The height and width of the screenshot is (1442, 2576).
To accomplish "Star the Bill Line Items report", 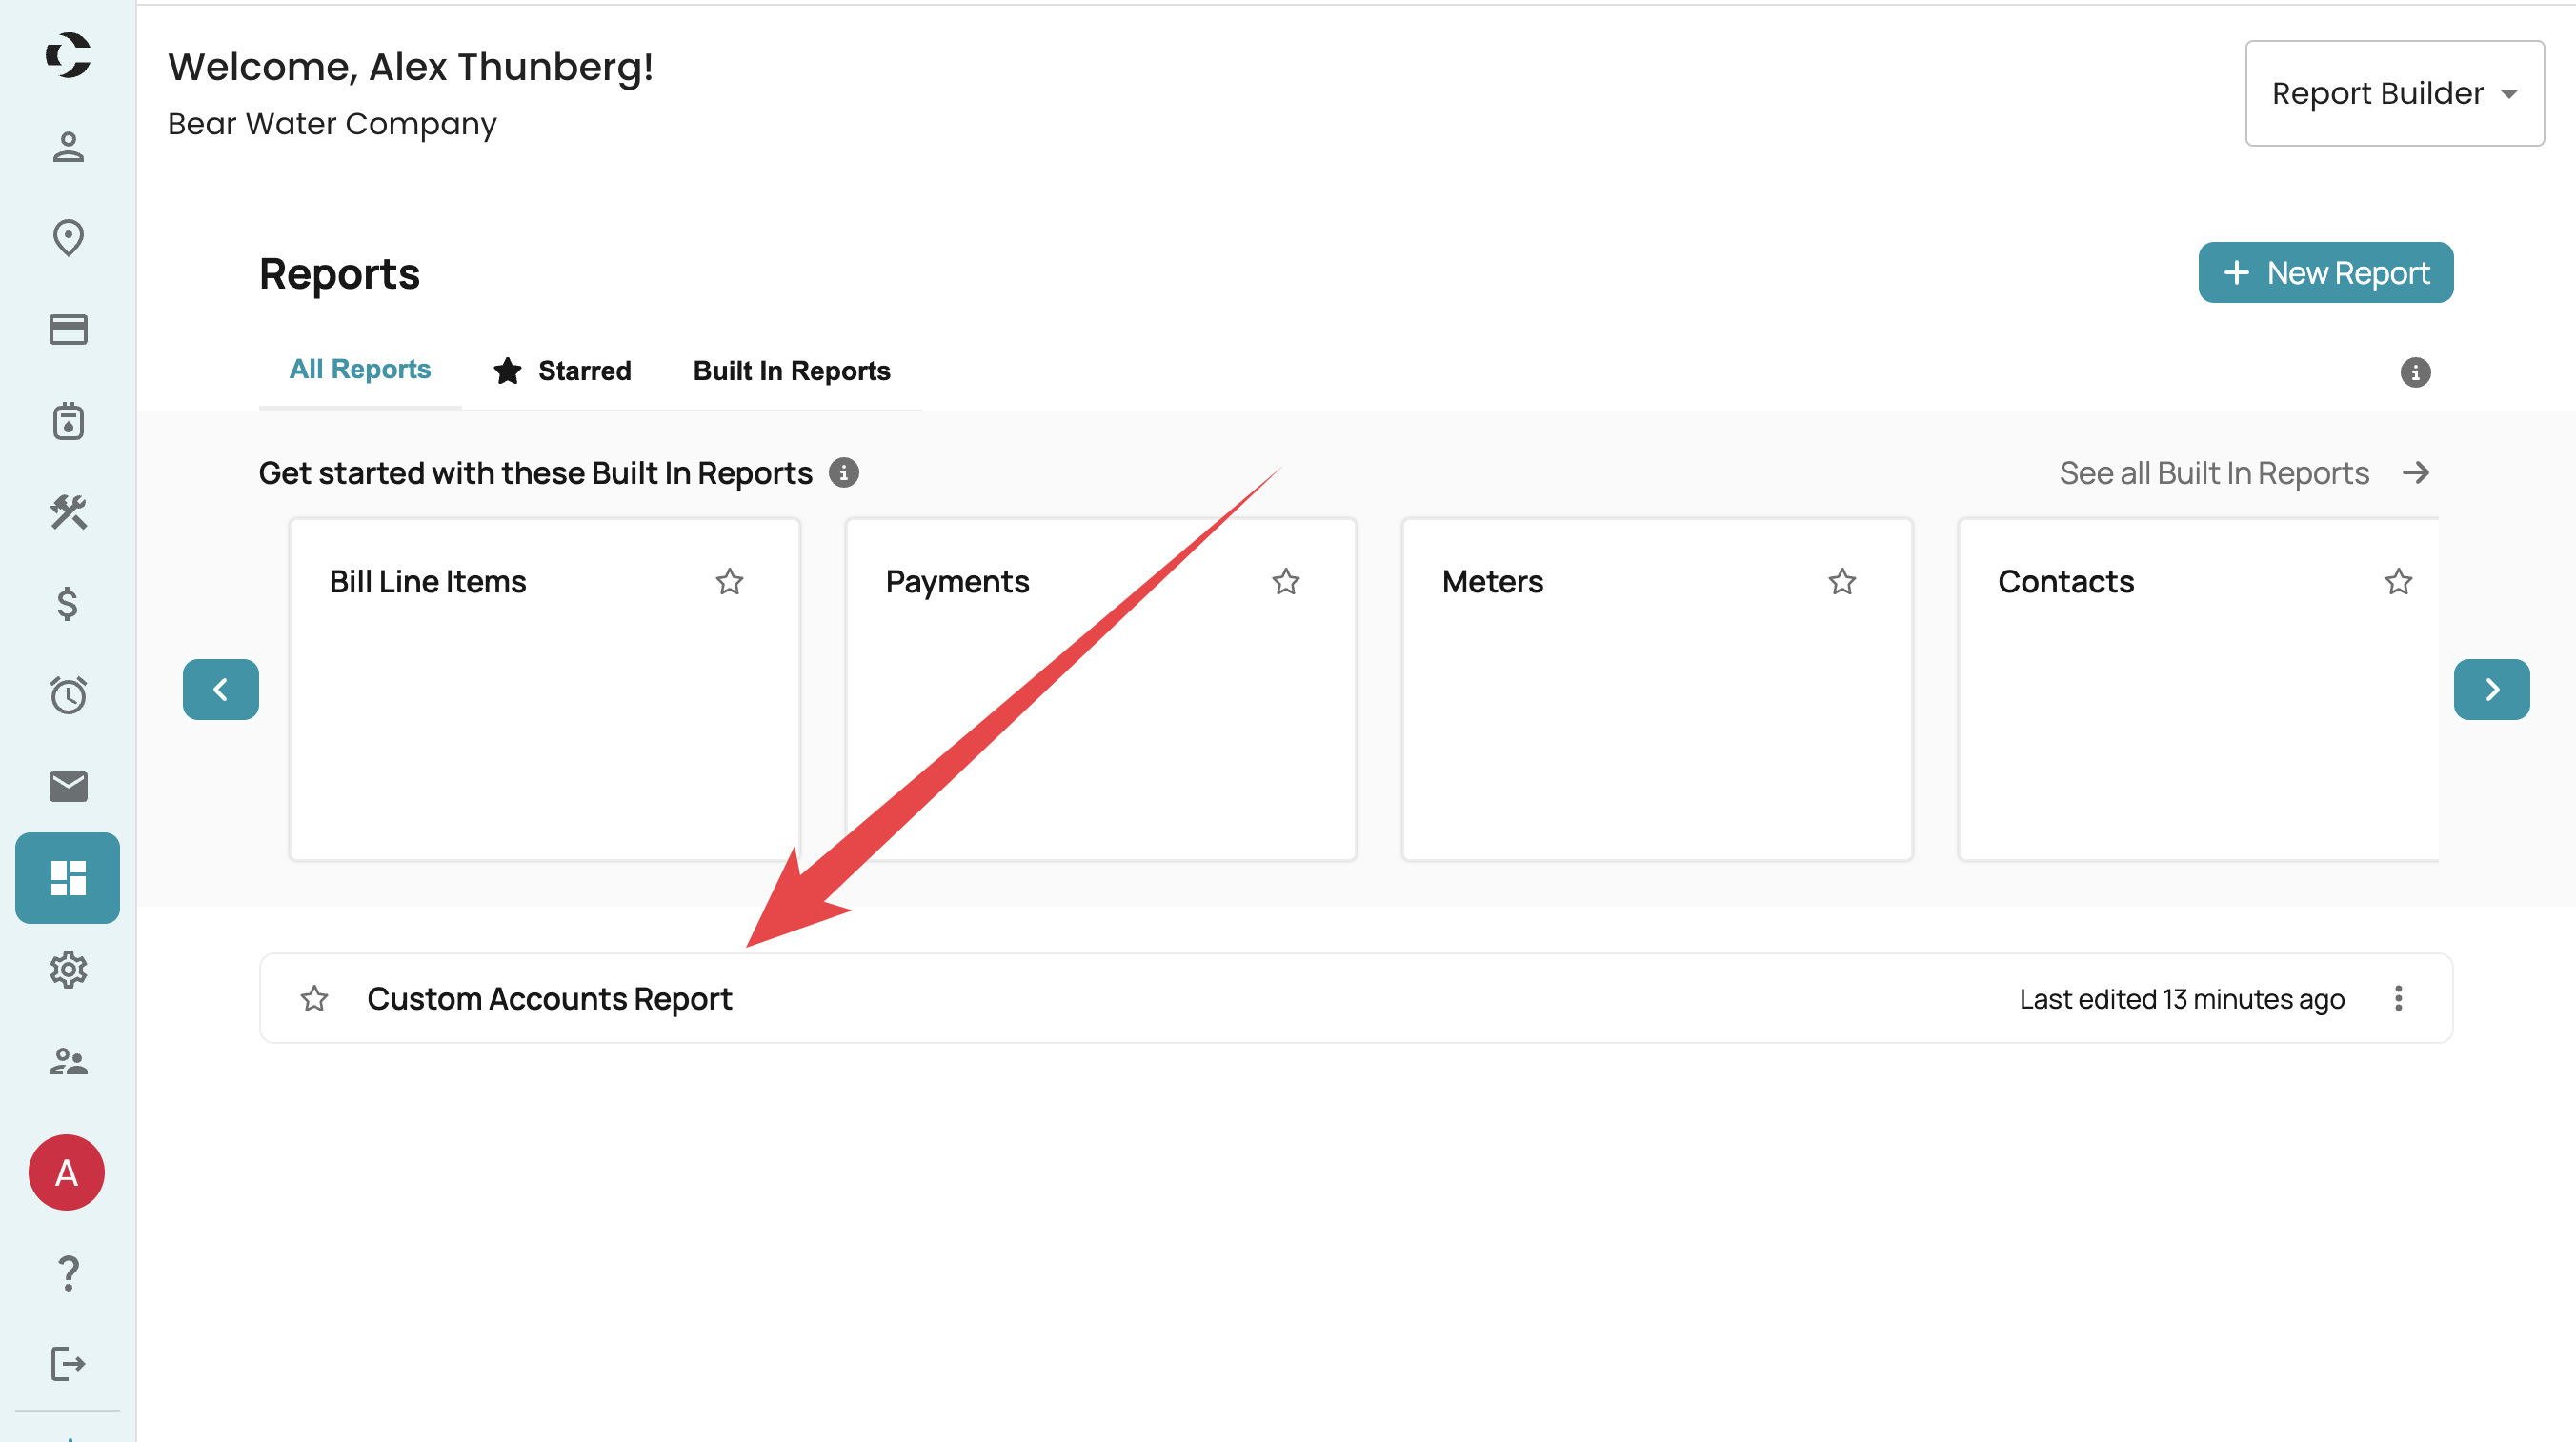I will [729, 581].
